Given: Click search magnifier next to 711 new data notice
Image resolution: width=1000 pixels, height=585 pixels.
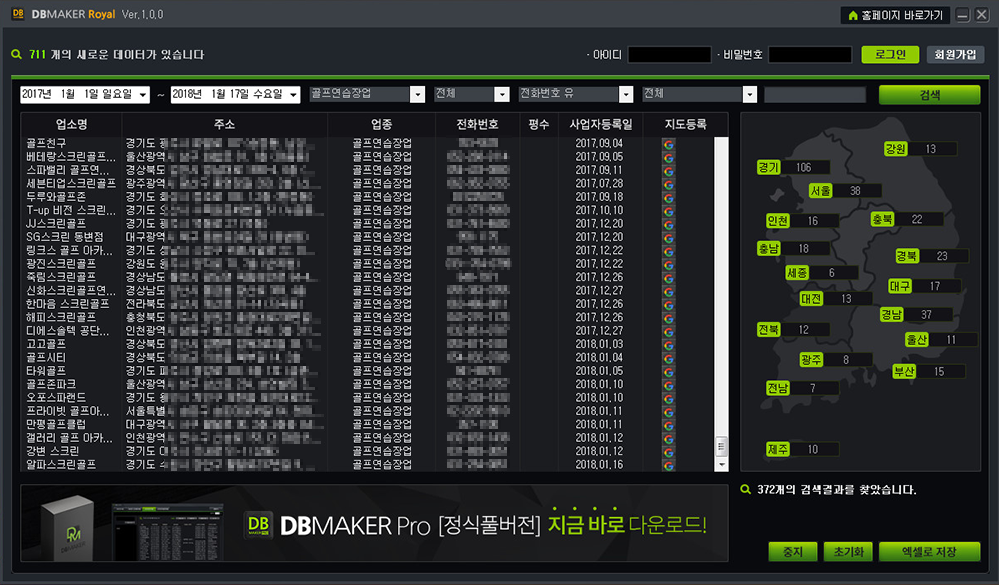Looking at the screenshot, I should (x=17, y=55).
